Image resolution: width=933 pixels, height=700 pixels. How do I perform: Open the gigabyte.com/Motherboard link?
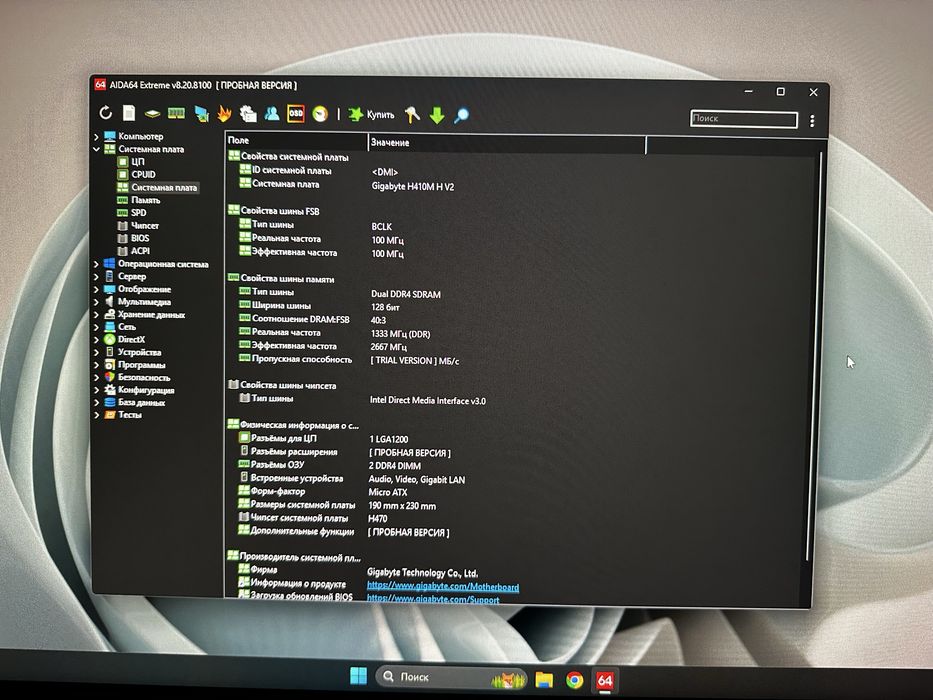(443, 587)
